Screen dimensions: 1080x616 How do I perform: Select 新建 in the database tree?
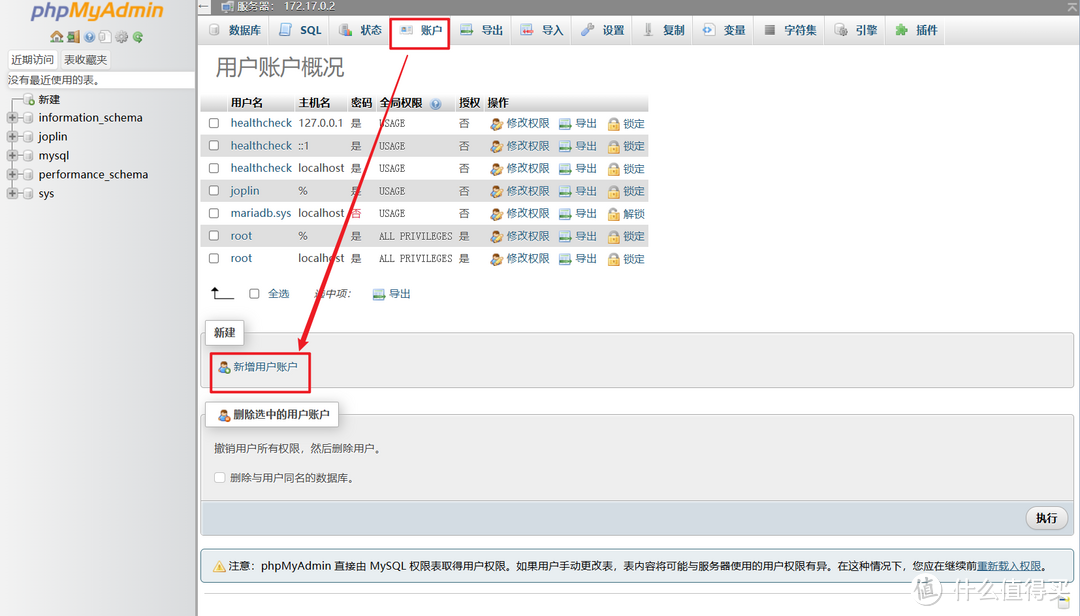[x=49, y=100]
